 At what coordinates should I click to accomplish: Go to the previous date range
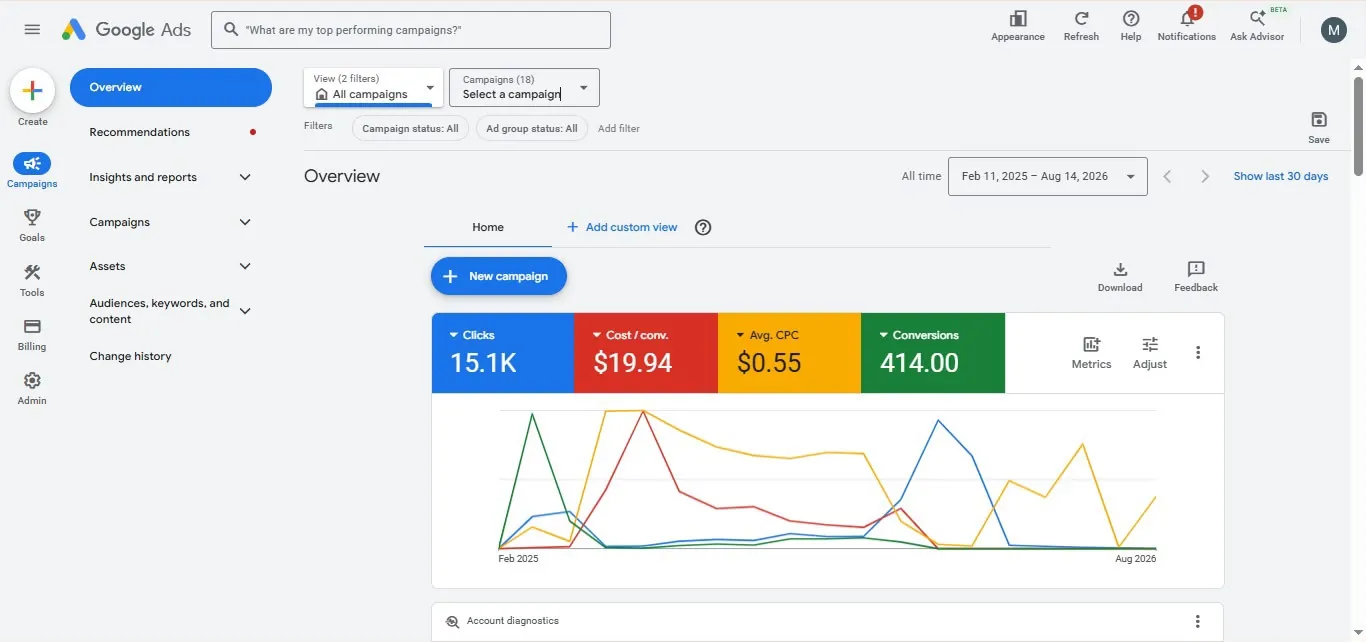pyautogui.click(x=1167, y=176)
